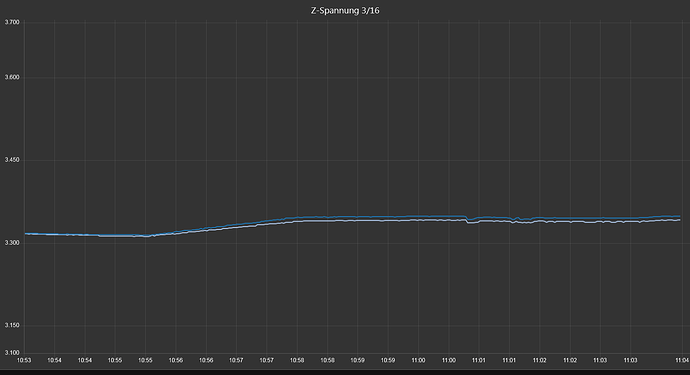Pick the 3.150 y-axis label
Viewport: 690px width, 375px height.
[x=12, y=325]
